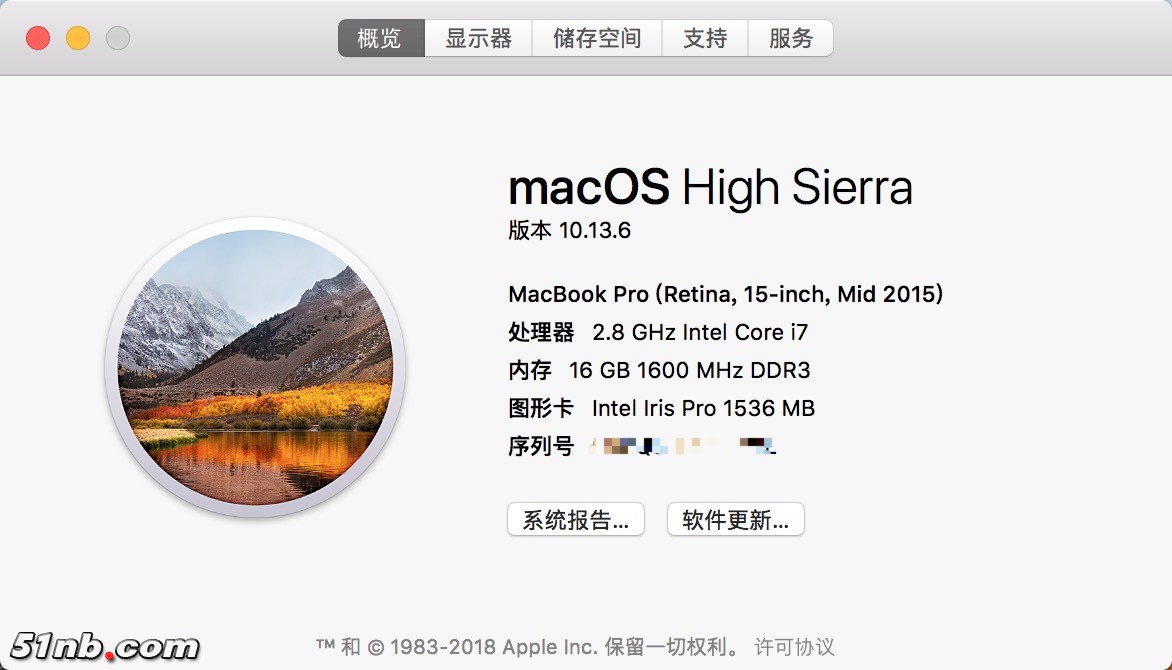Click the yellow minimize window button

[78, 39]
